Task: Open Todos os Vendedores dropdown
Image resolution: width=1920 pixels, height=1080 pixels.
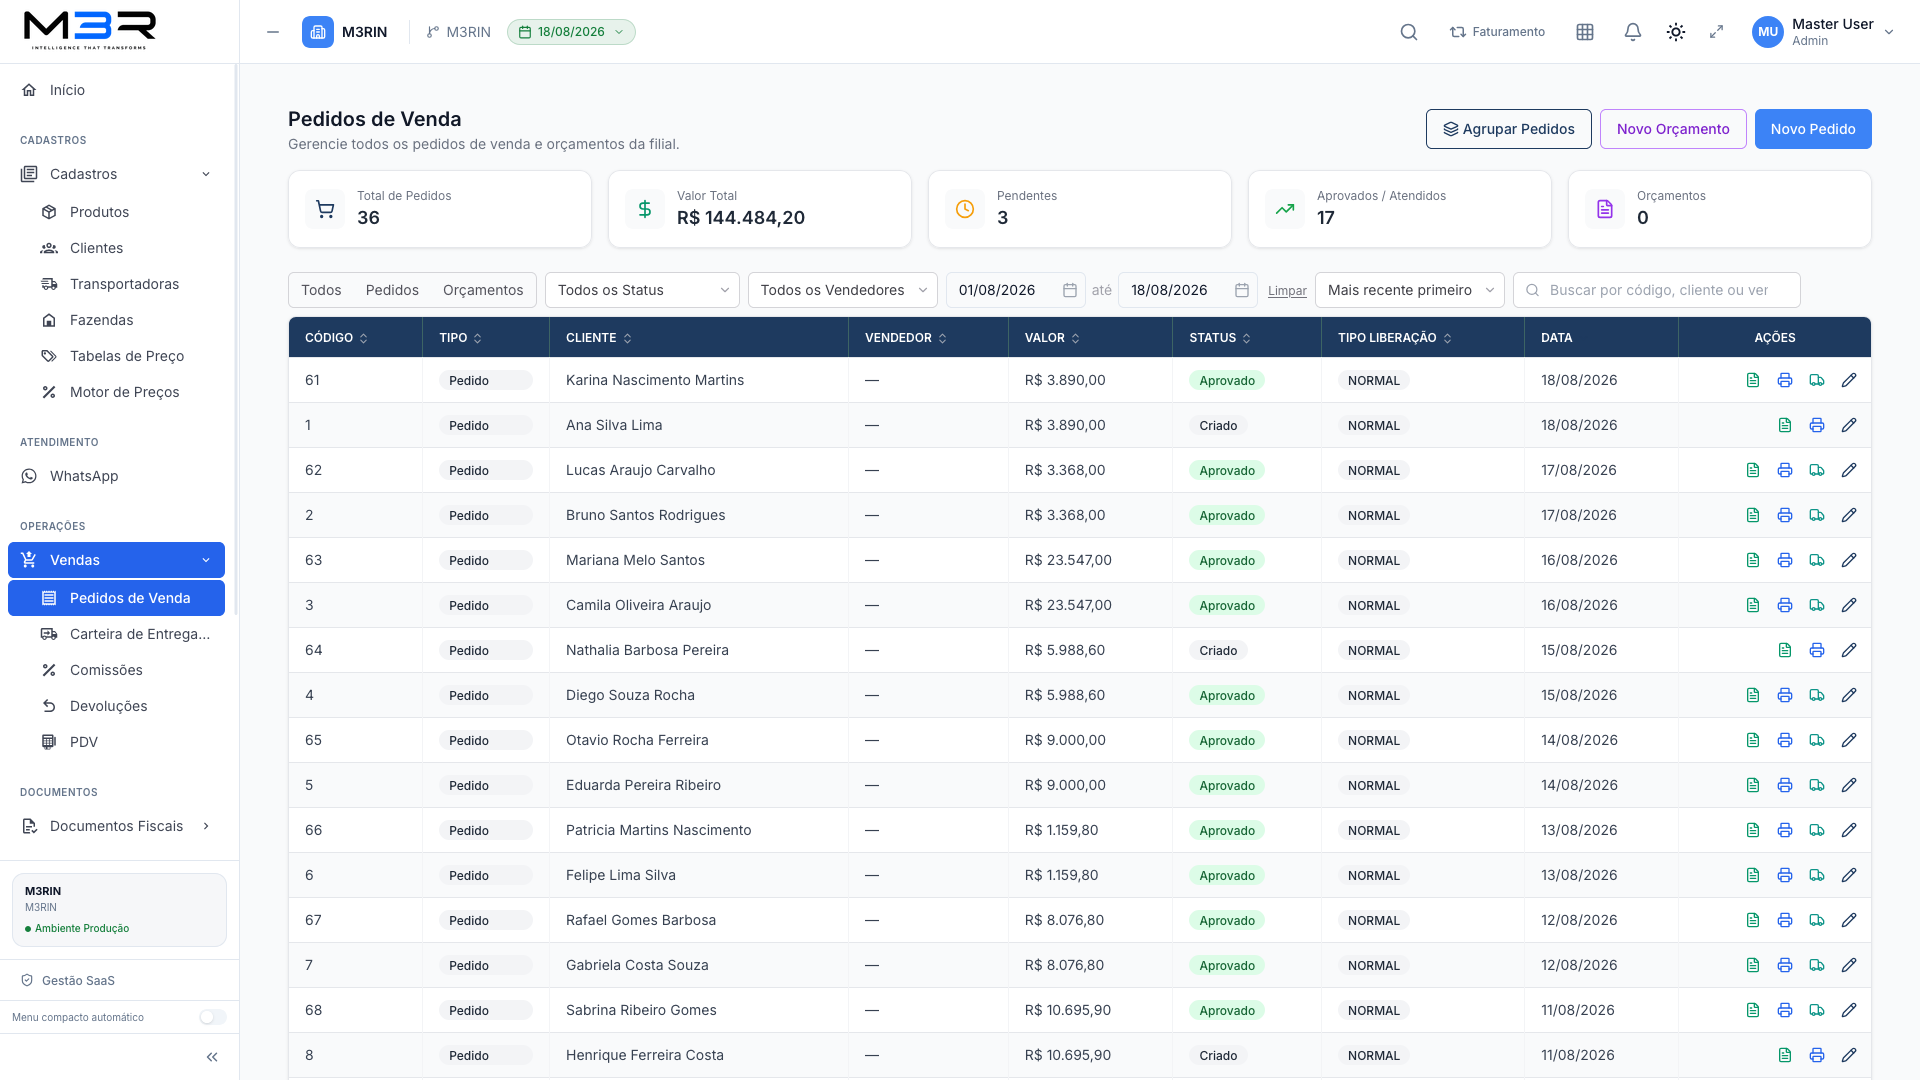Action: [x=843, y=290]
